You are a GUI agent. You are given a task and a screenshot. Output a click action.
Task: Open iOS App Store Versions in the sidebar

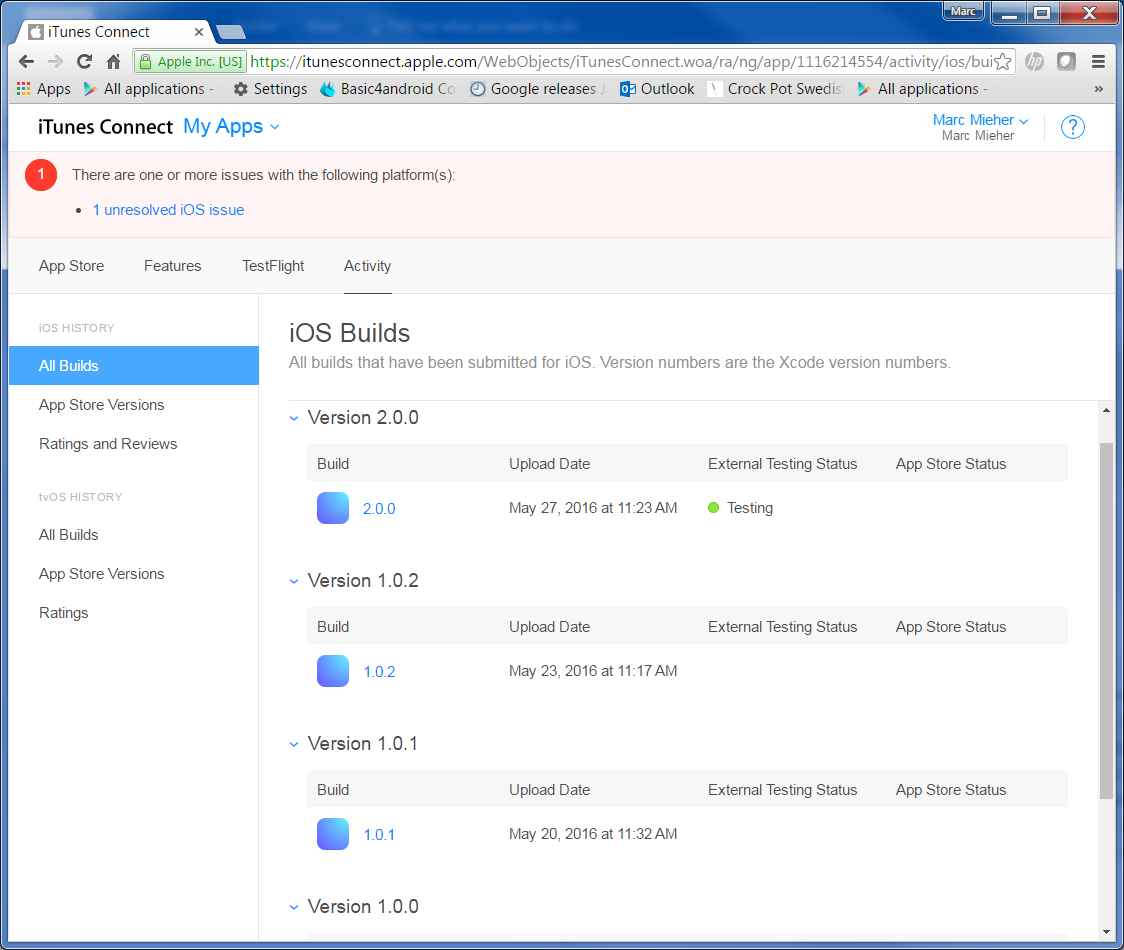[x=102, y=405]
